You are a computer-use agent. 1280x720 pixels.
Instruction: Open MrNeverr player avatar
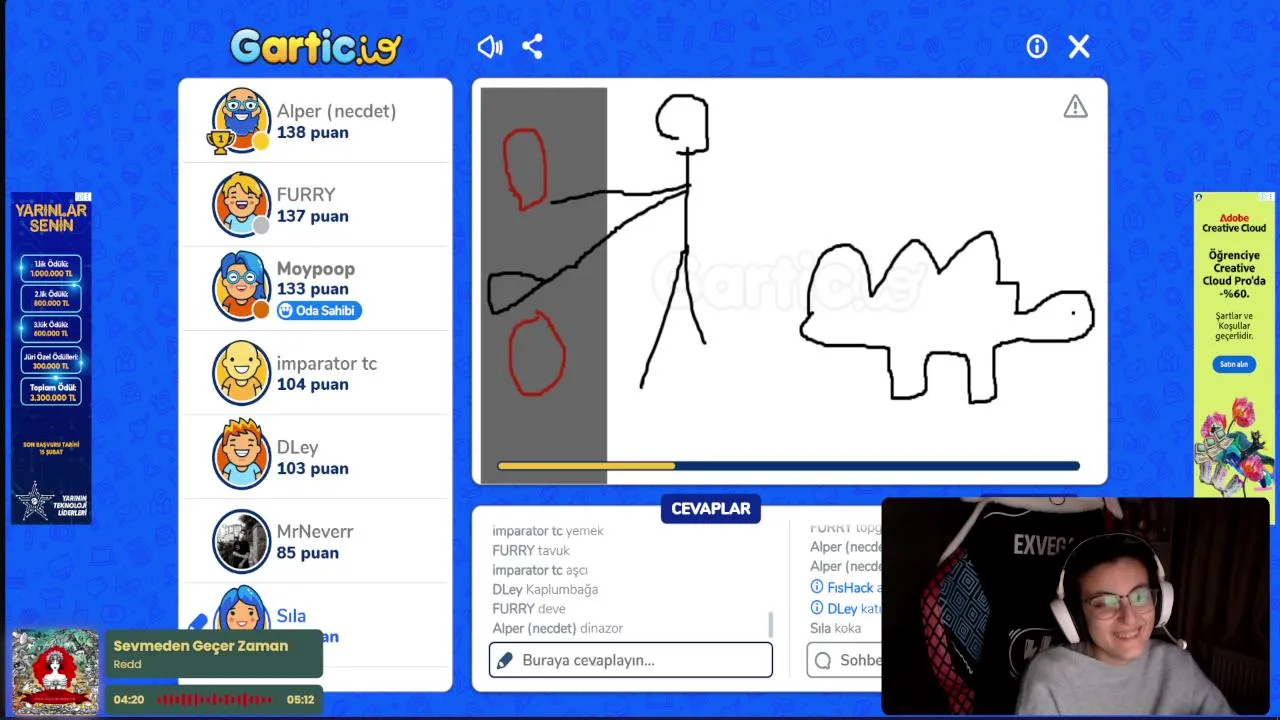coord(241,540)
